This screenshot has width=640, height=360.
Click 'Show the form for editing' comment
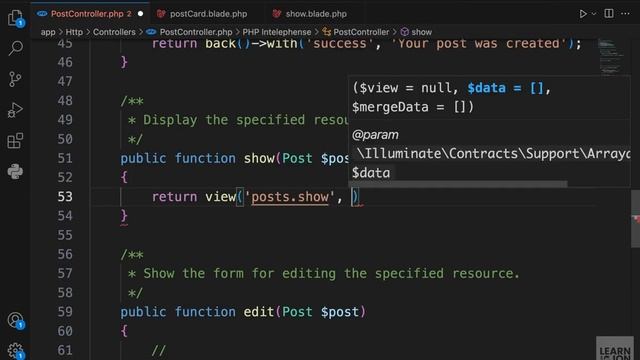pos(323,273)
